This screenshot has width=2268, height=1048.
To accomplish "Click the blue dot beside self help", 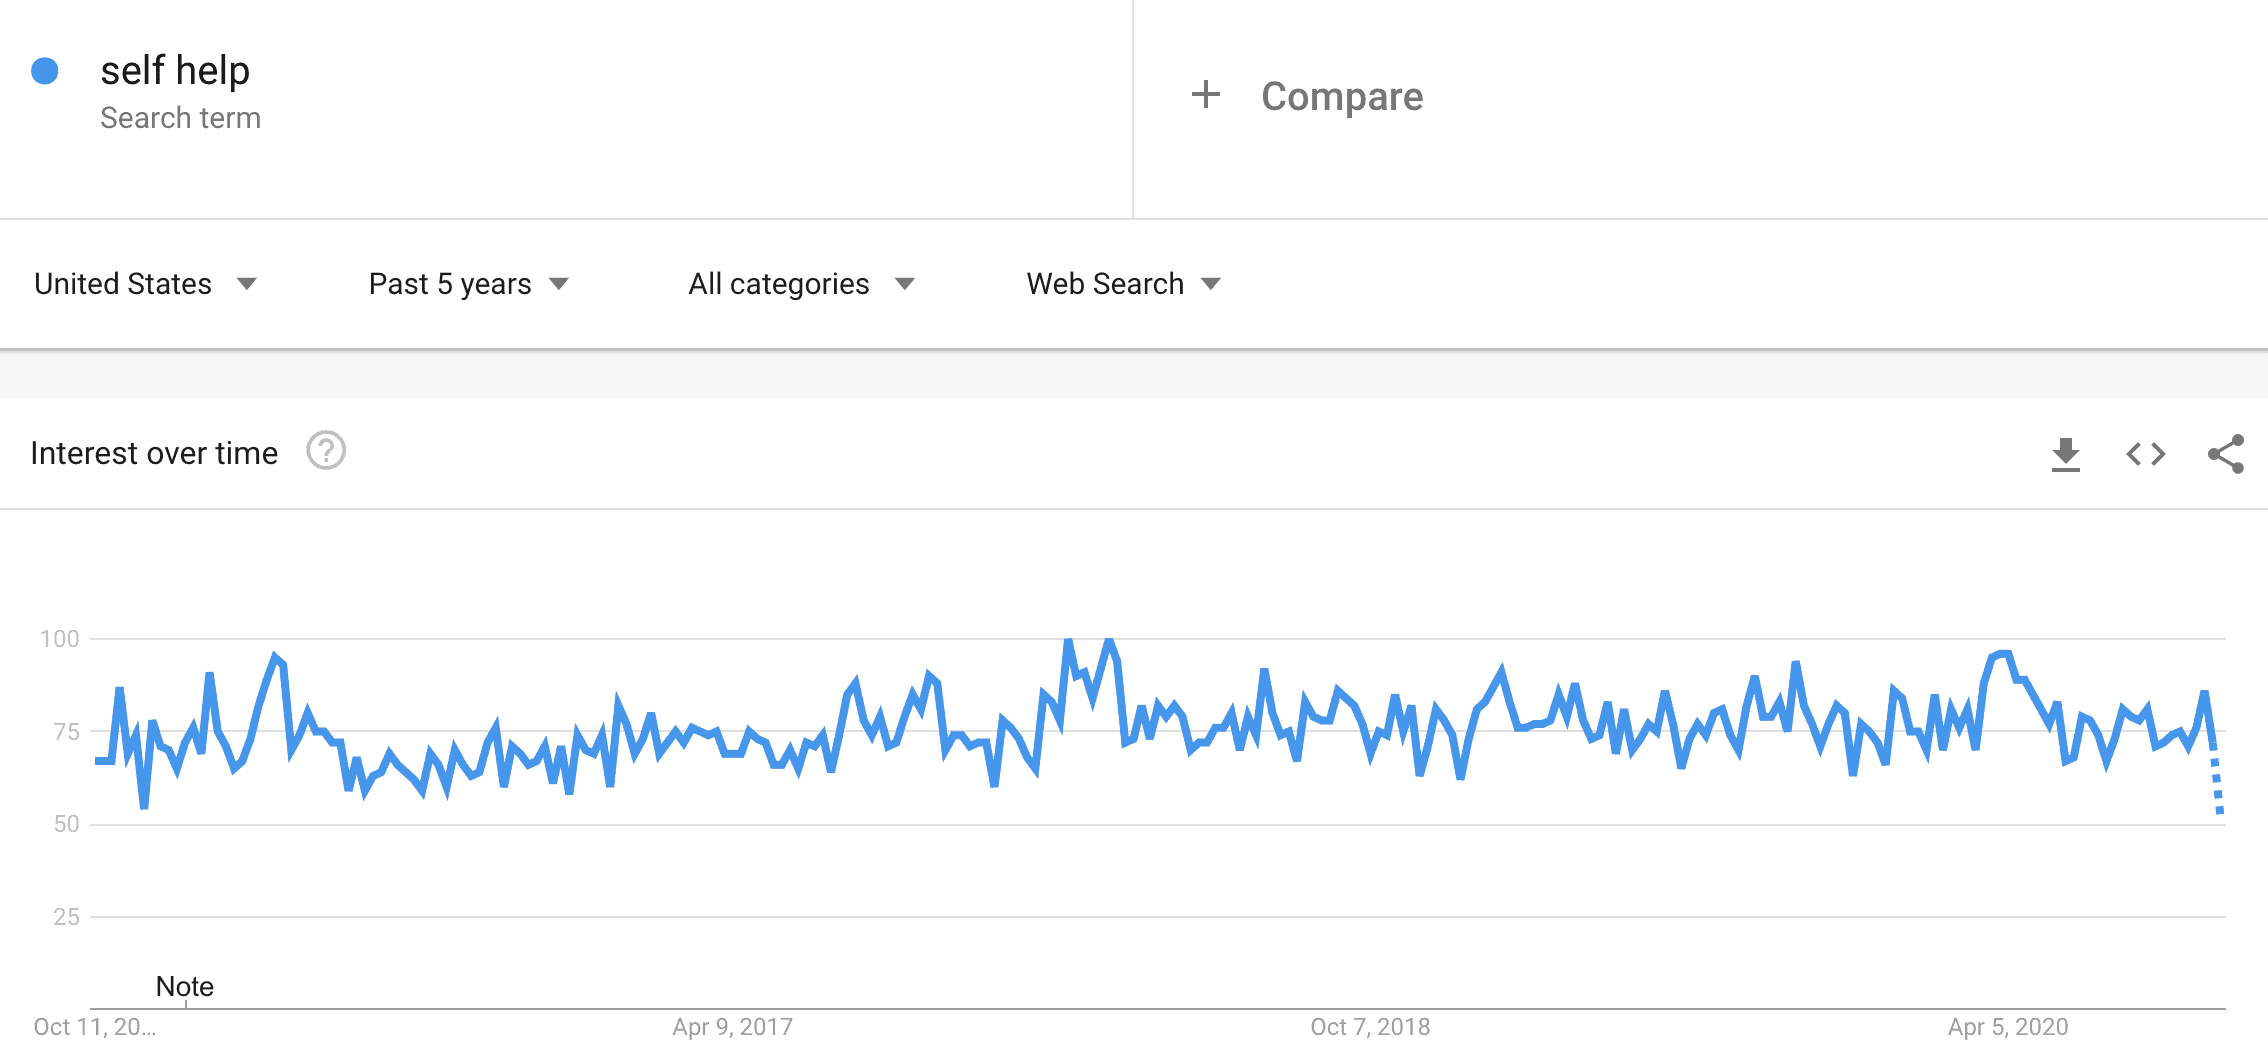I will click(x=45, y=71).
